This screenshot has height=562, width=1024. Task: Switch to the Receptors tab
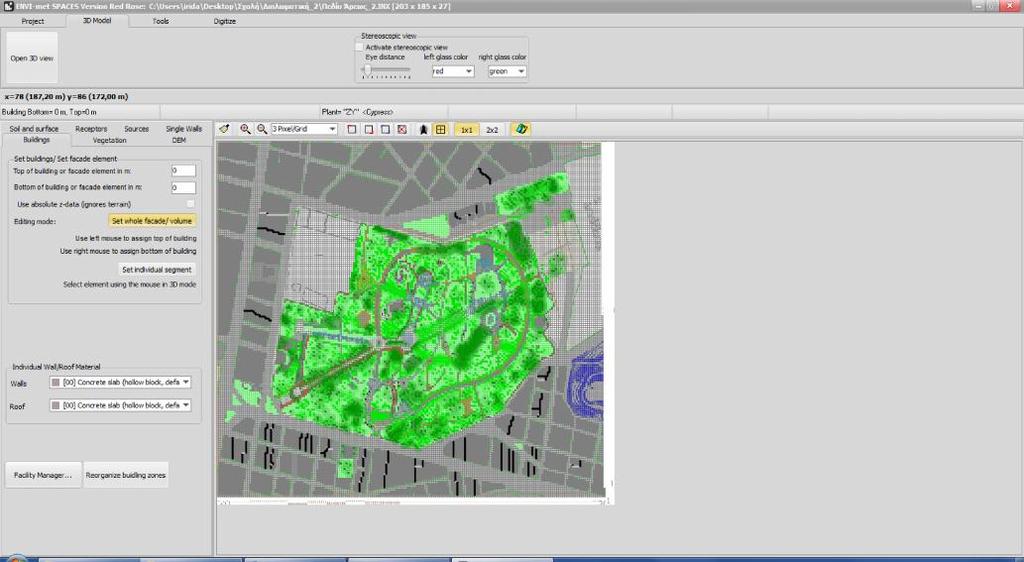[91, 129]
